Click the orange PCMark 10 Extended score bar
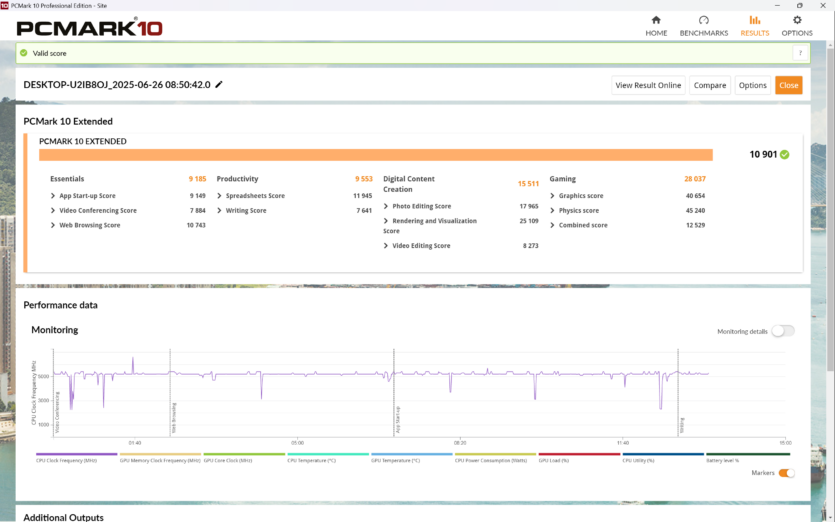 tap(375, 155)
